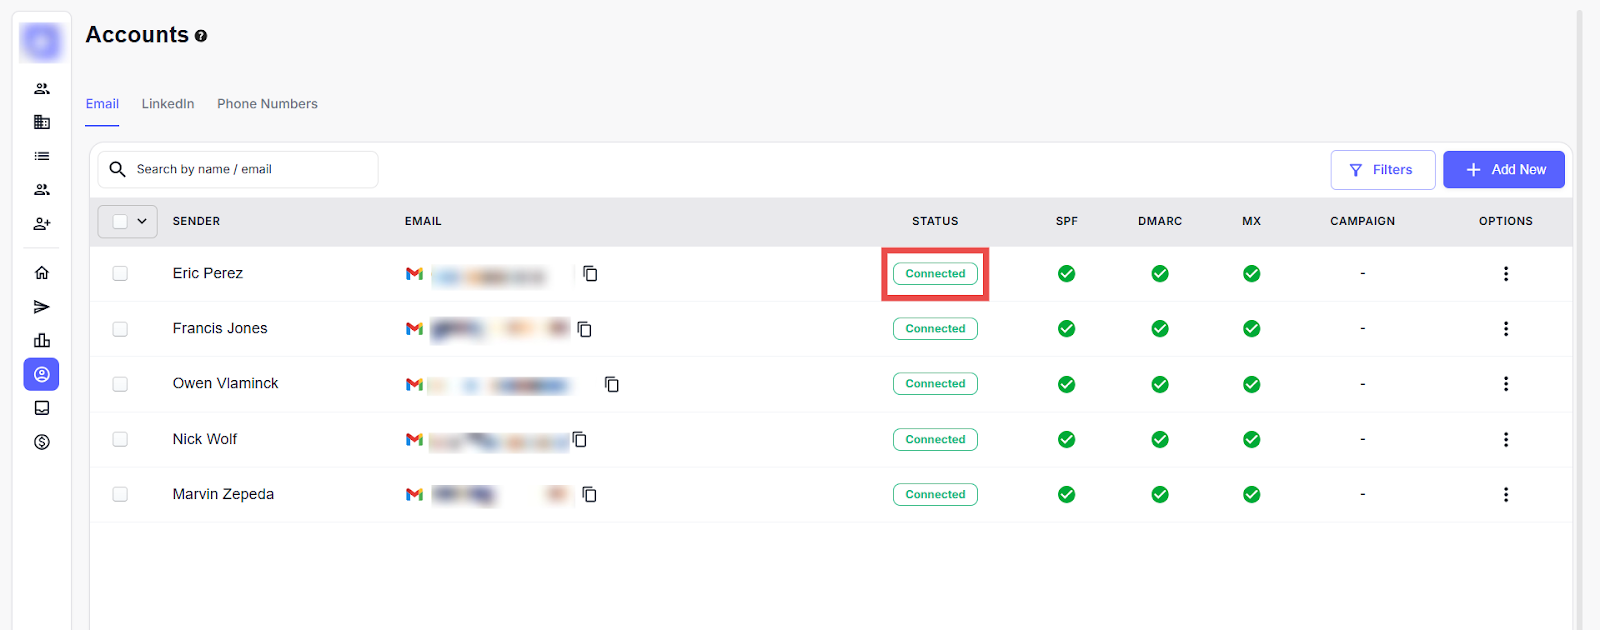The height and width of the screenshot is (630, 1600).
Task: Open the send campaigns paper-plane icon
Action: pyautogui.click(x=42, y=307)
